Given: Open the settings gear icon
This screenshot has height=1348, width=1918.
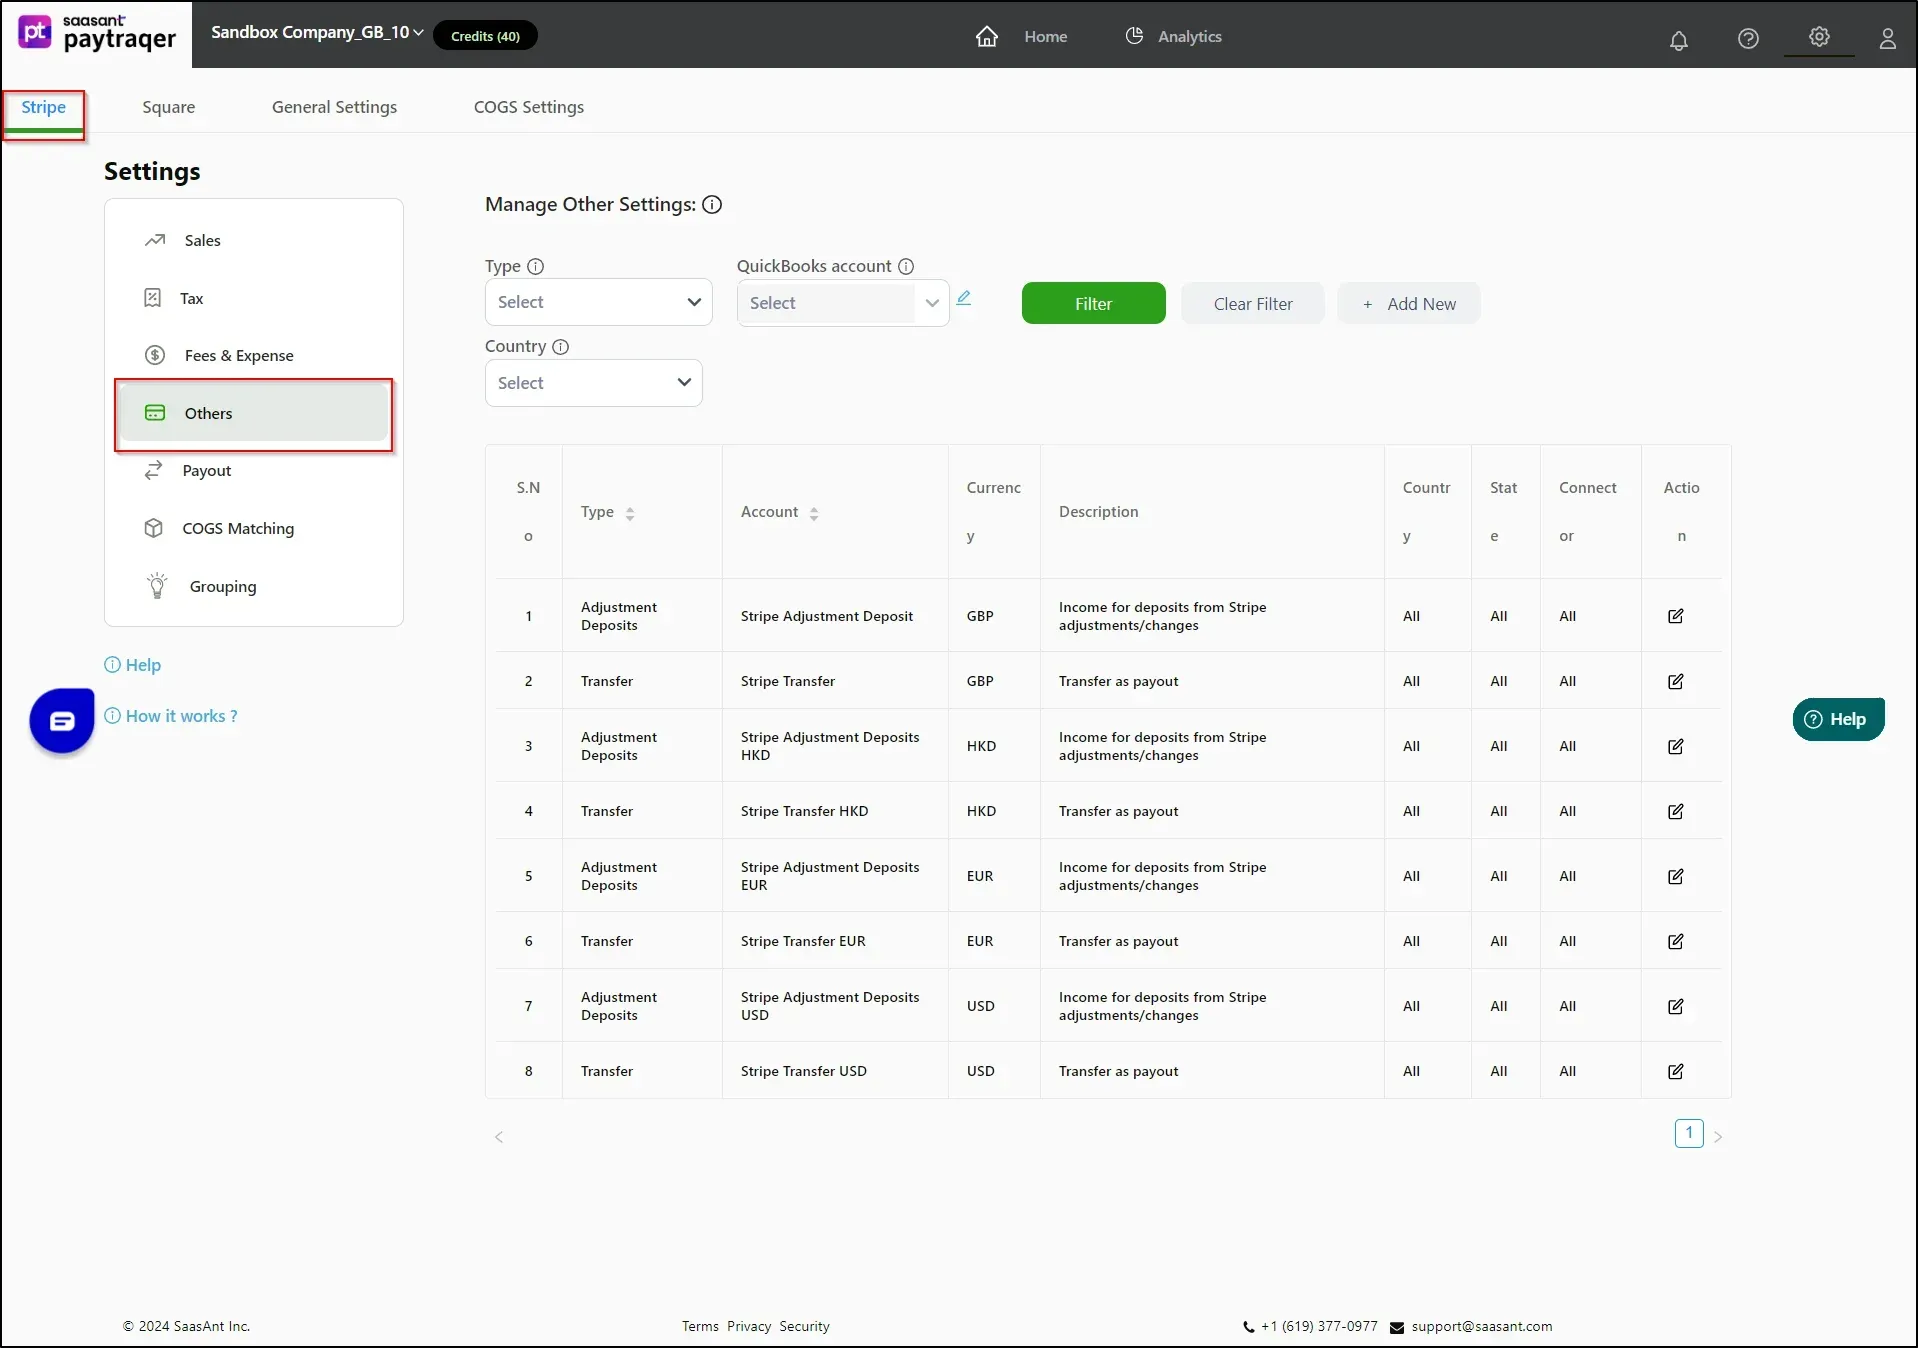Looking at the screenshot, I should pyautogui.click(x=1819, y=37).
